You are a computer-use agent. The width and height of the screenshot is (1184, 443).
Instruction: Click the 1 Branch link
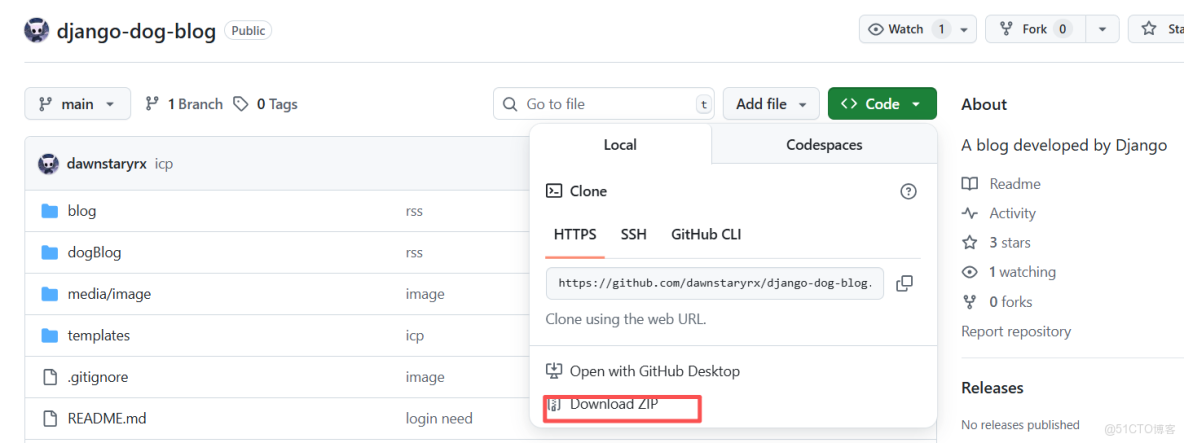pyautogui.click(x=185, y=104)
